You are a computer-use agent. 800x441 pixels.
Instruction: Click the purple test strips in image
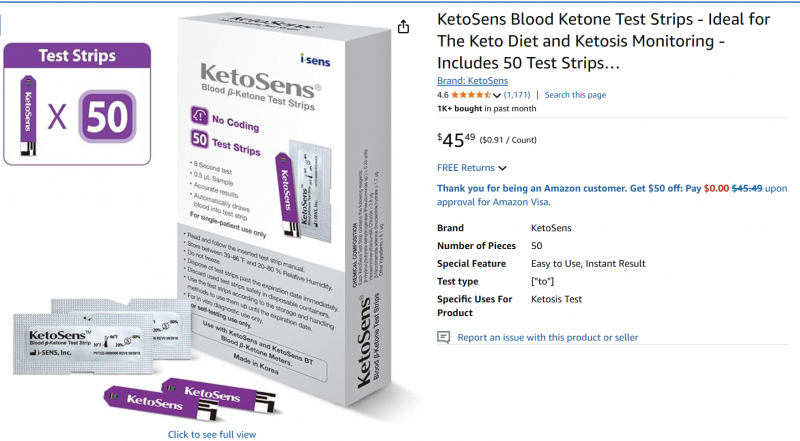[x=190, y=399]
